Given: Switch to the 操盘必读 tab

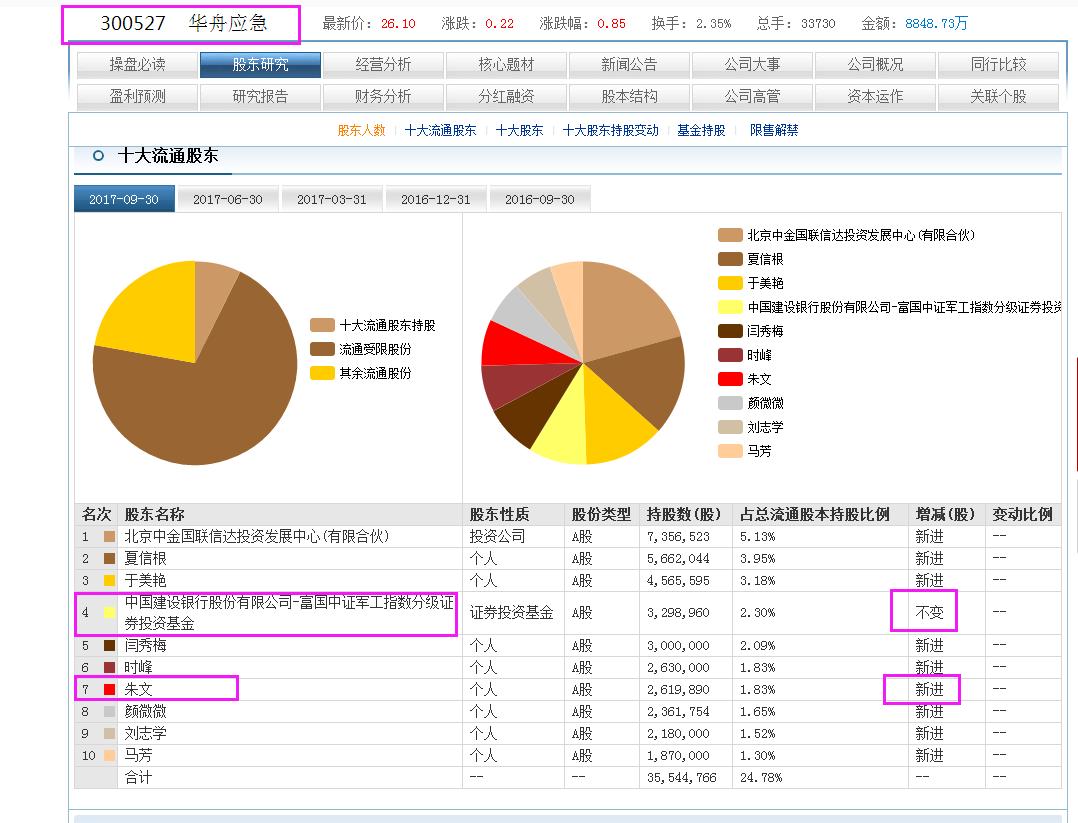Looking at the screenshot, I should point(139,64).
